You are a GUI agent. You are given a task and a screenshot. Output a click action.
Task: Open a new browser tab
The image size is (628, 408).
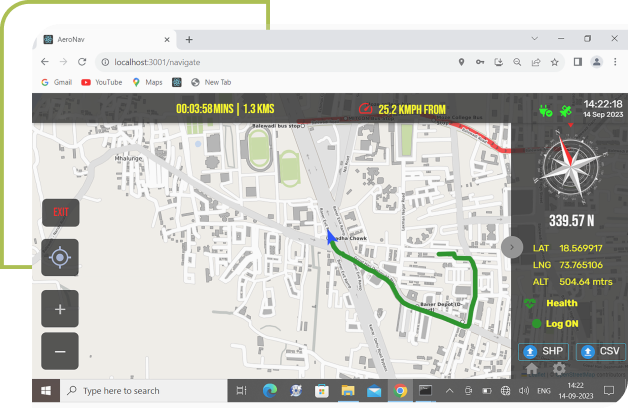189,39
